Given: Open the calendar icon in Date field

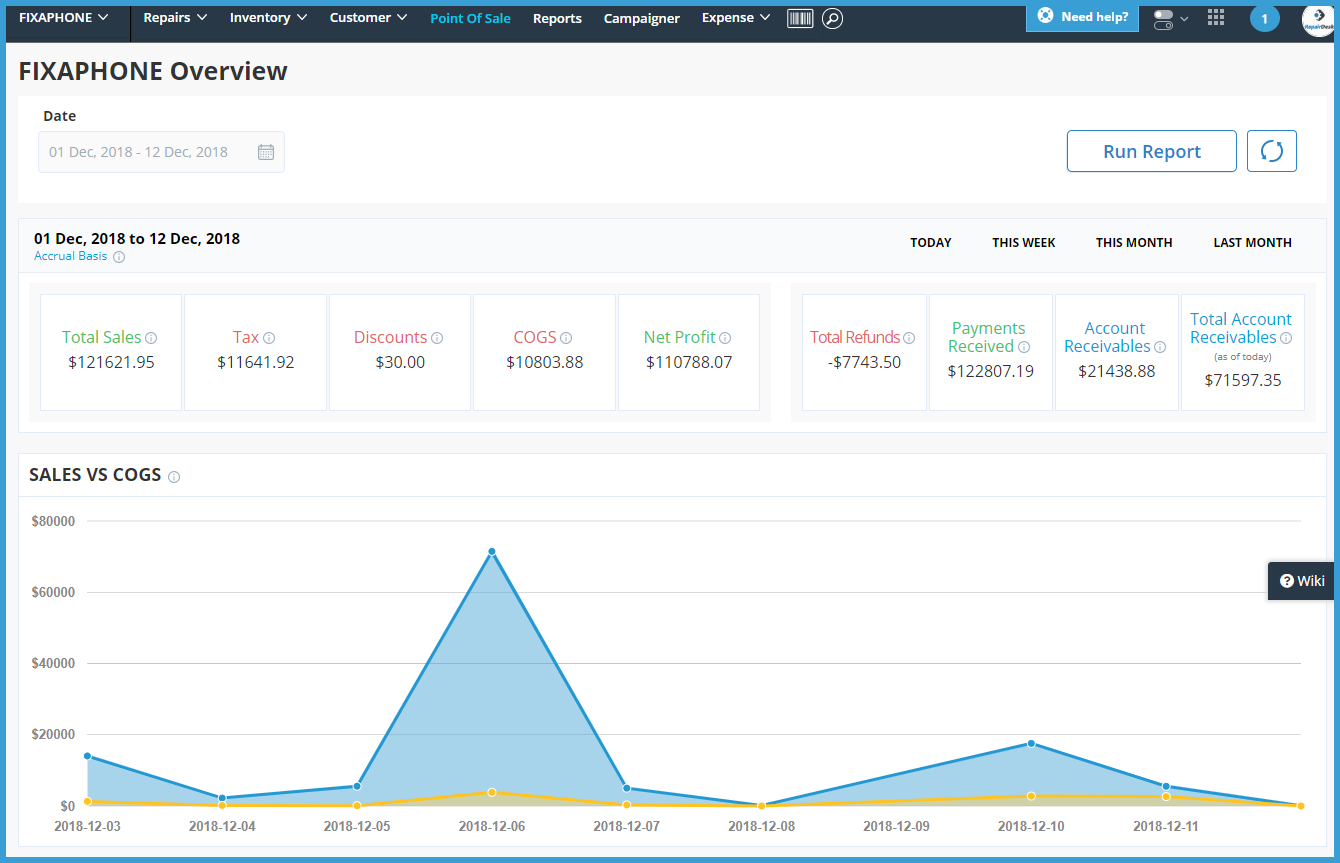Looking at the screenshot, I should tap(266, 152).
